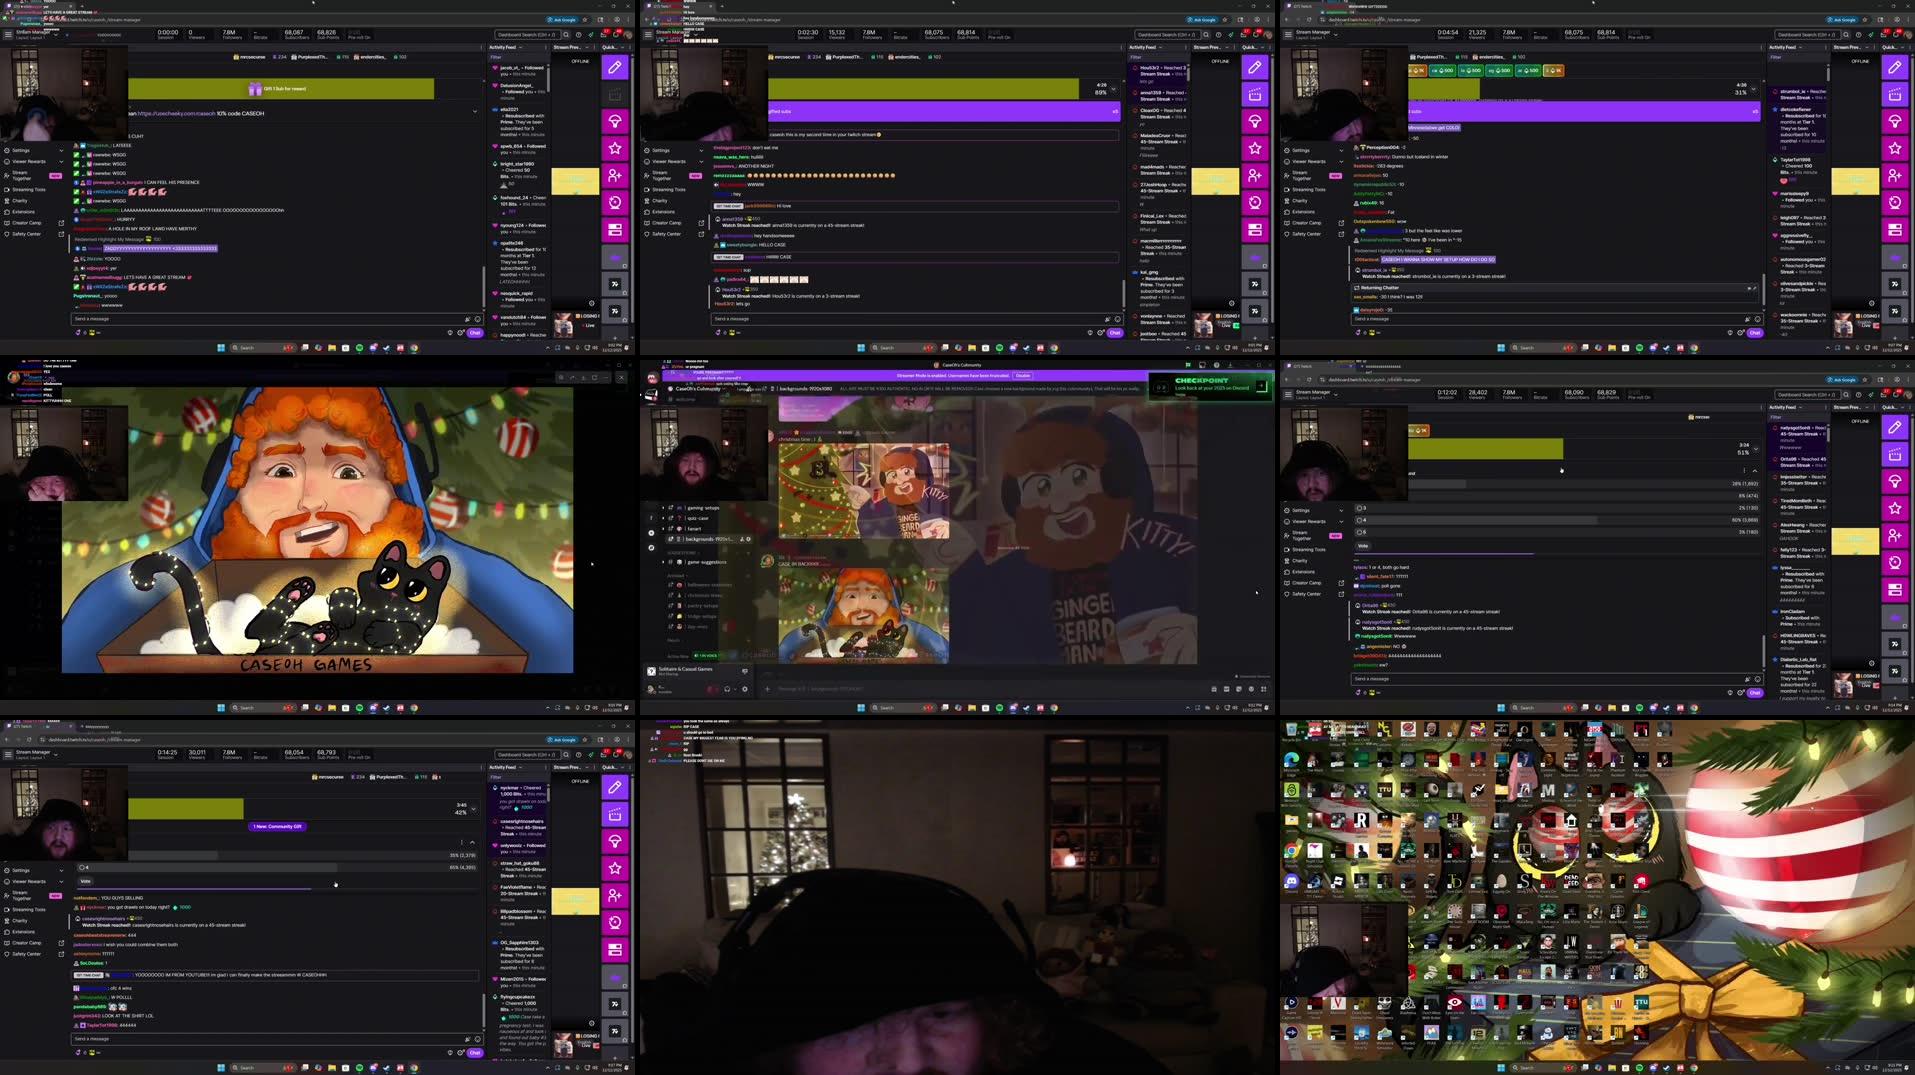This screenshot has height=1075, width=1915.
Task: Toggle the Activity Feed filter option
Action: point(498,57)
